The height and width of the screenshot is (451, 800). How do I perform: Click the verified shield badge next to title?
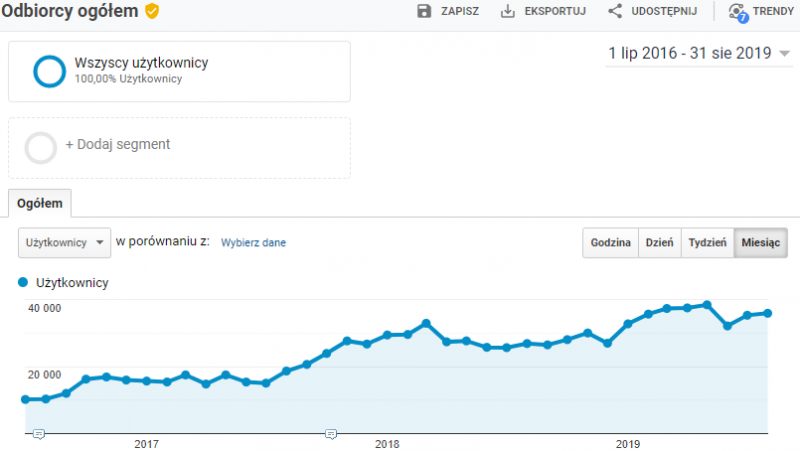[152, 11]
